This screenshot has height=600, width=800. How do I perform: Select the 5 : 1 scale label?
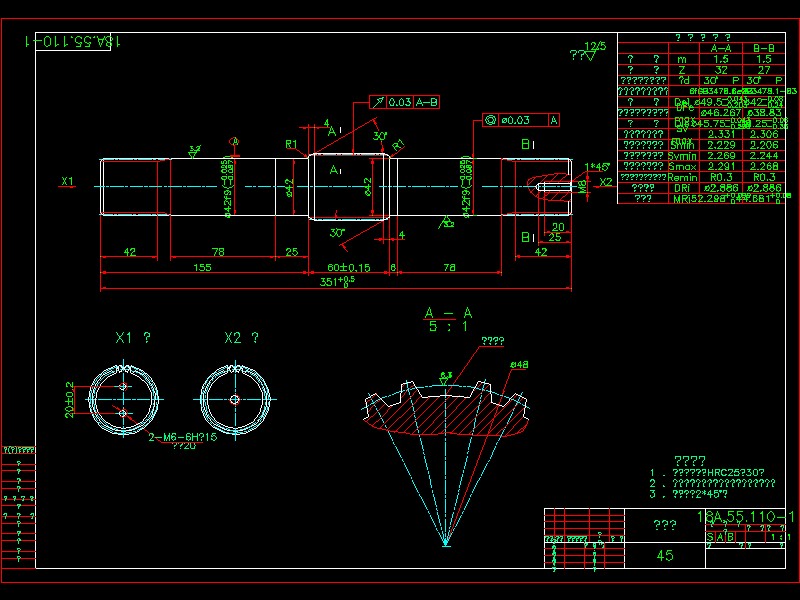pos(448,327)
